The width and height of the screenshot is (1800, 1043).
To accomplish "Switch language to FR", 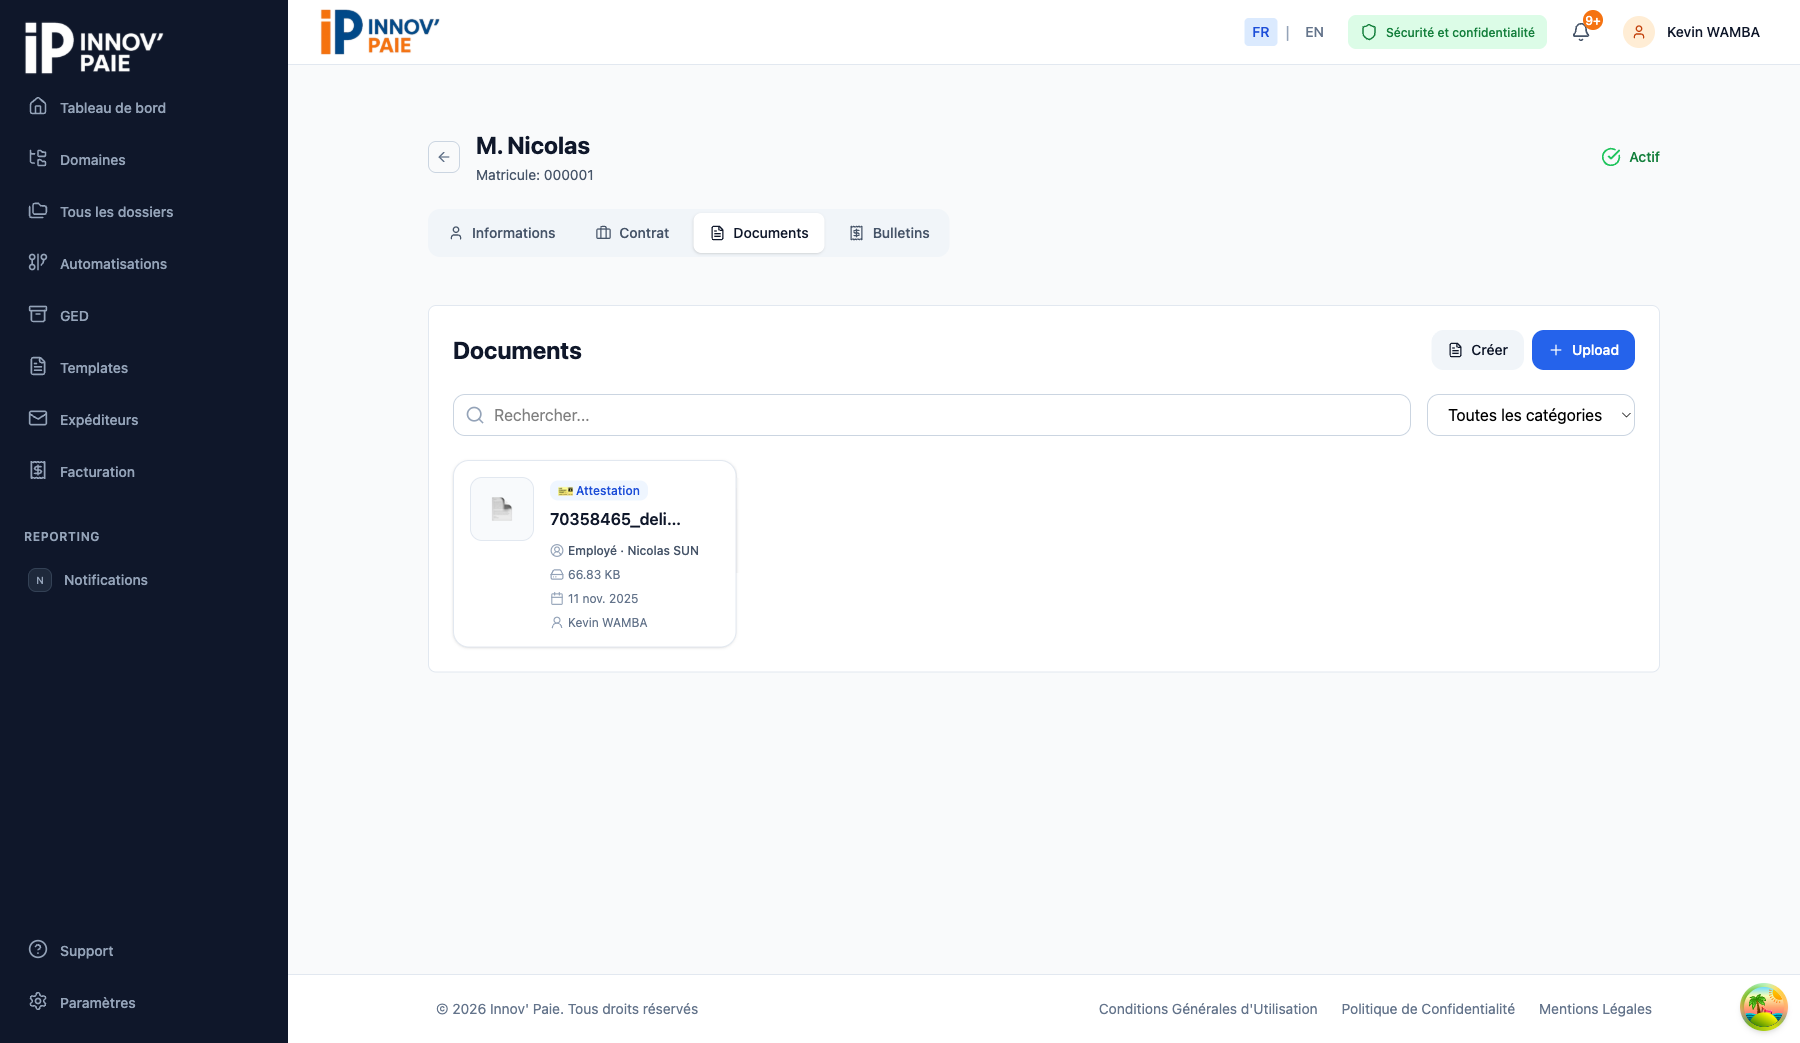I will click(1260, 32).
